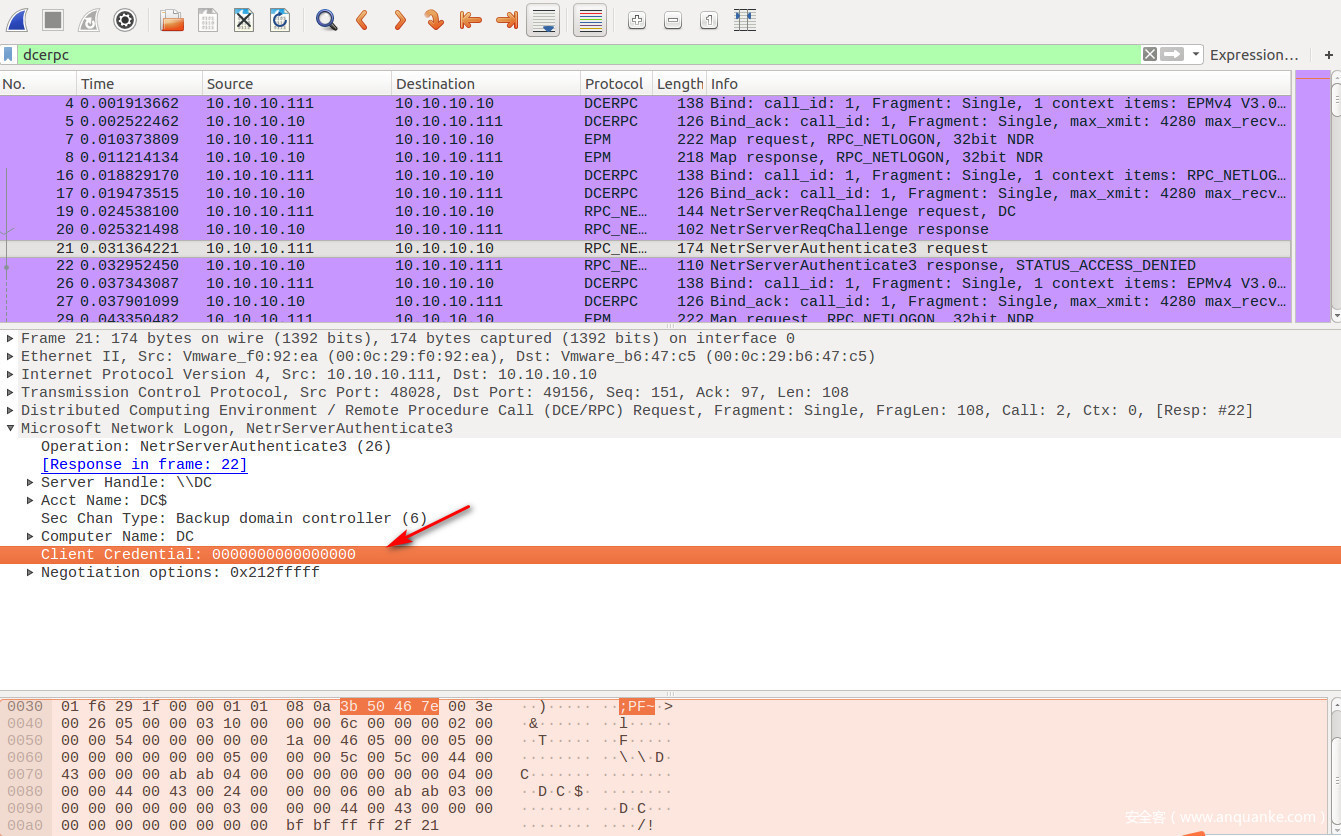
Task: Jump to last packet icon
Action: coord(507,20)
